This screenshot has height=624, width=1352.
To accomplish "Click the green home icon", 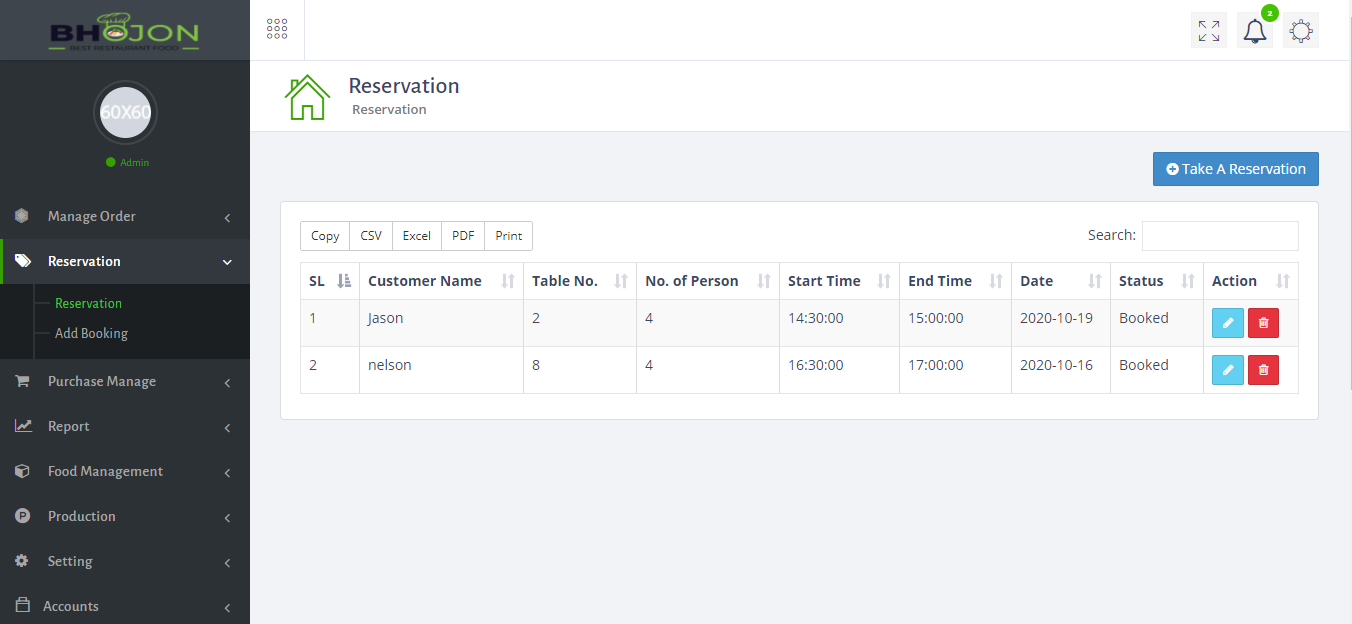I will pos(307,98).
